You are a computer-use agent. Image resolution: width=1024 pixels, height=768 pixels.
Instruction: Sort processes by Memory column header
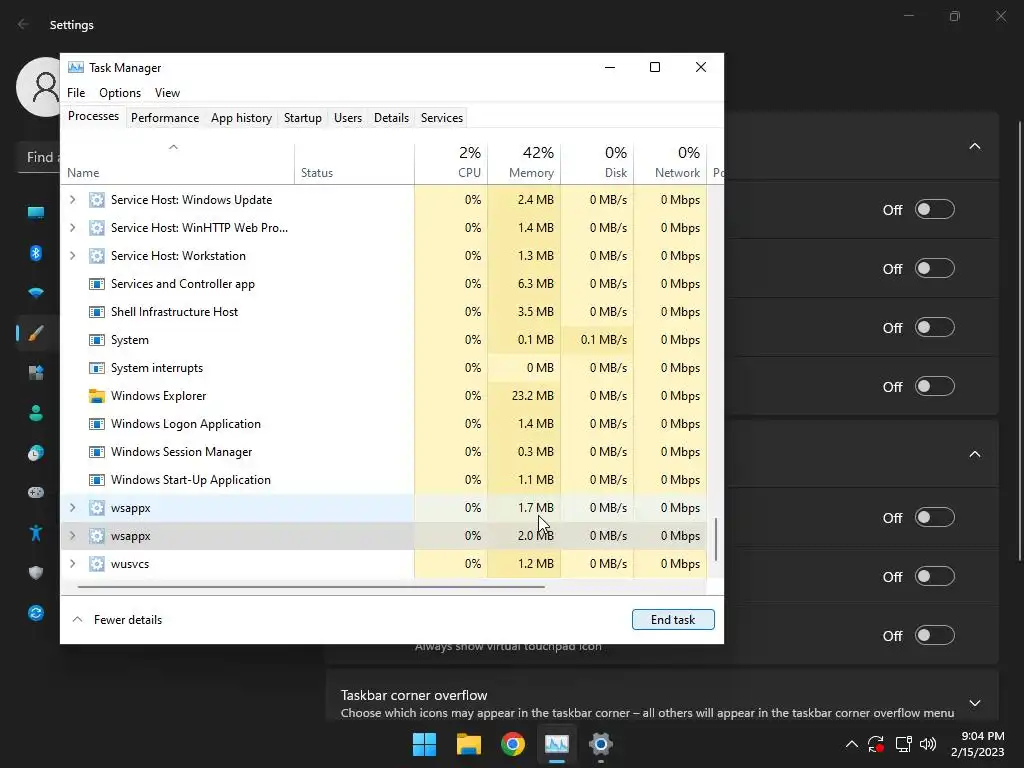[x=524, y=164]
